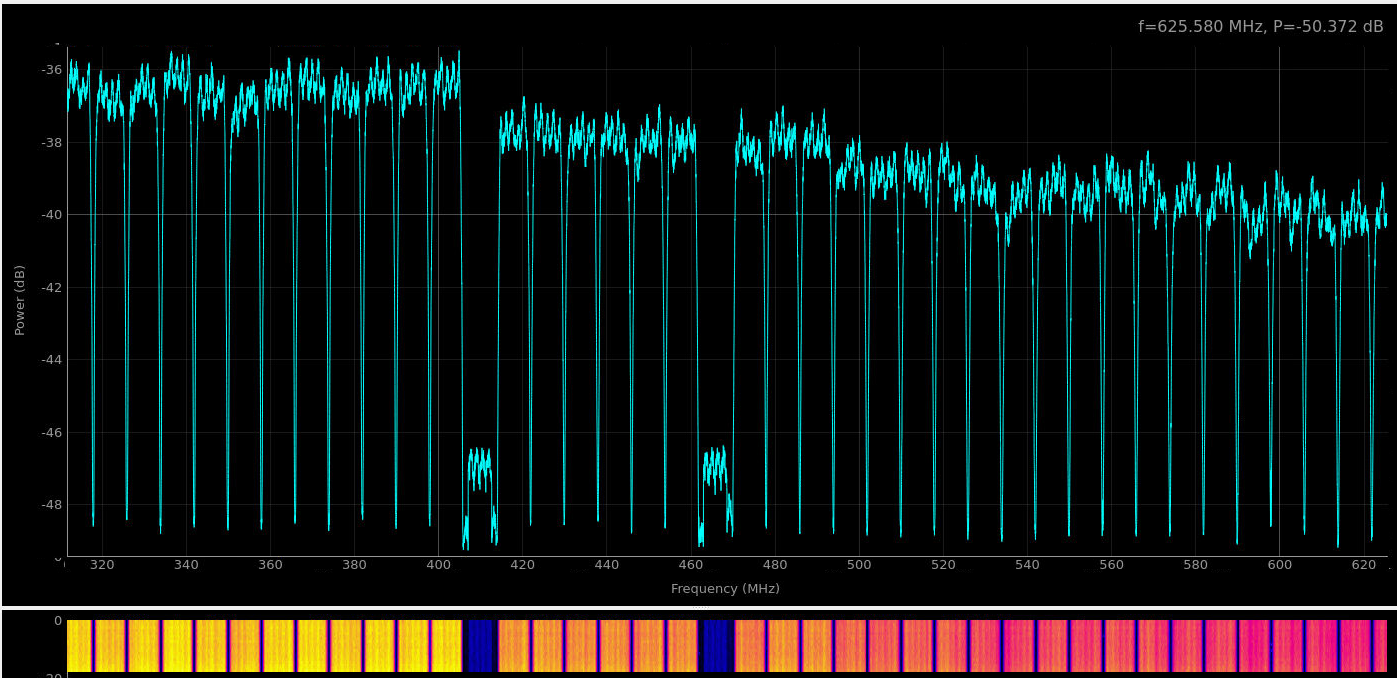
Task: Click the -40 tick on power axis
Action: [x=51, y=215]
